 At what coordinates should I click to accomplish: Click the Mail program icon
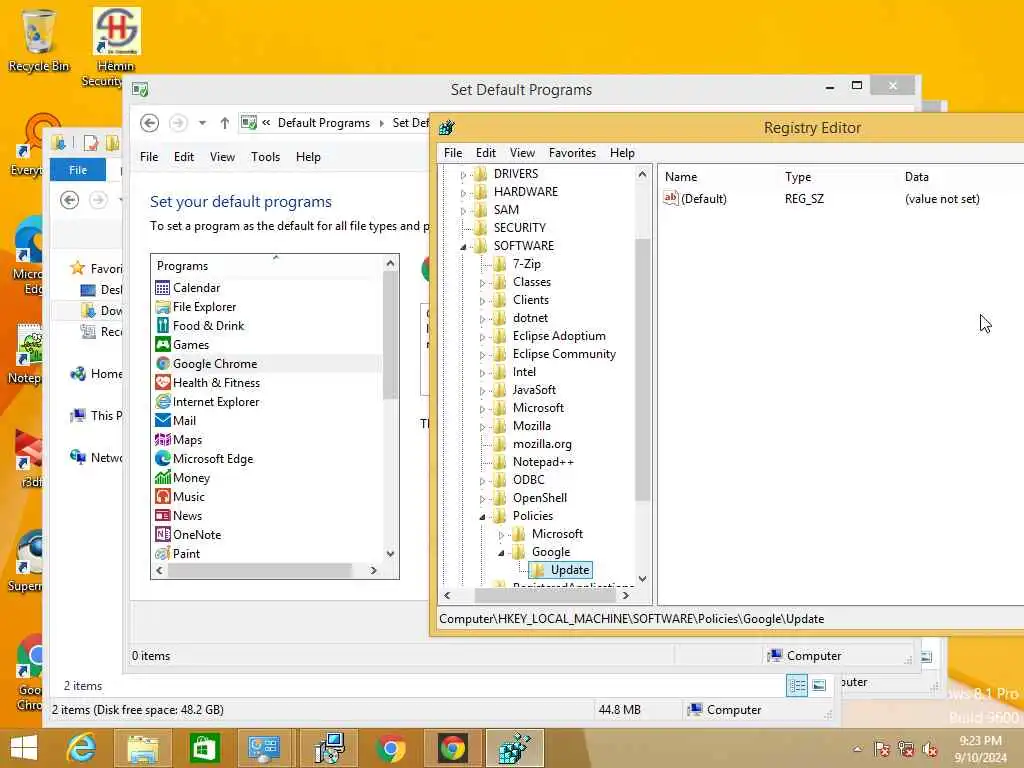coord(163,421)
